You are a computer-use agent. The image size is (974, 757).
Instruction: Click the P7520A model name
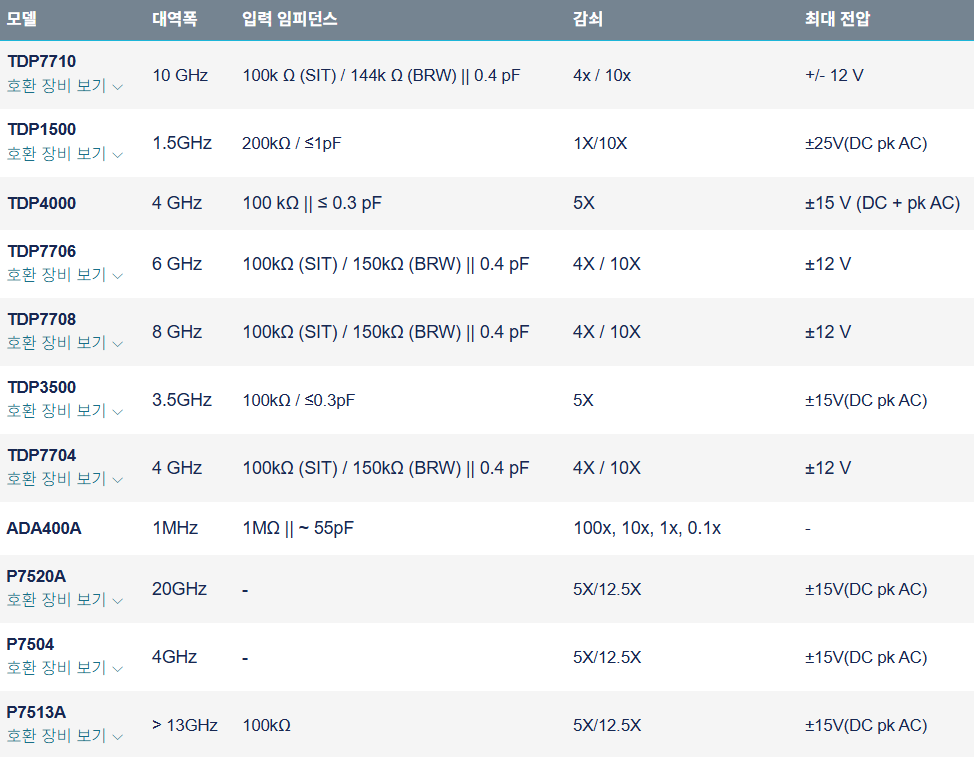(36, 576)
